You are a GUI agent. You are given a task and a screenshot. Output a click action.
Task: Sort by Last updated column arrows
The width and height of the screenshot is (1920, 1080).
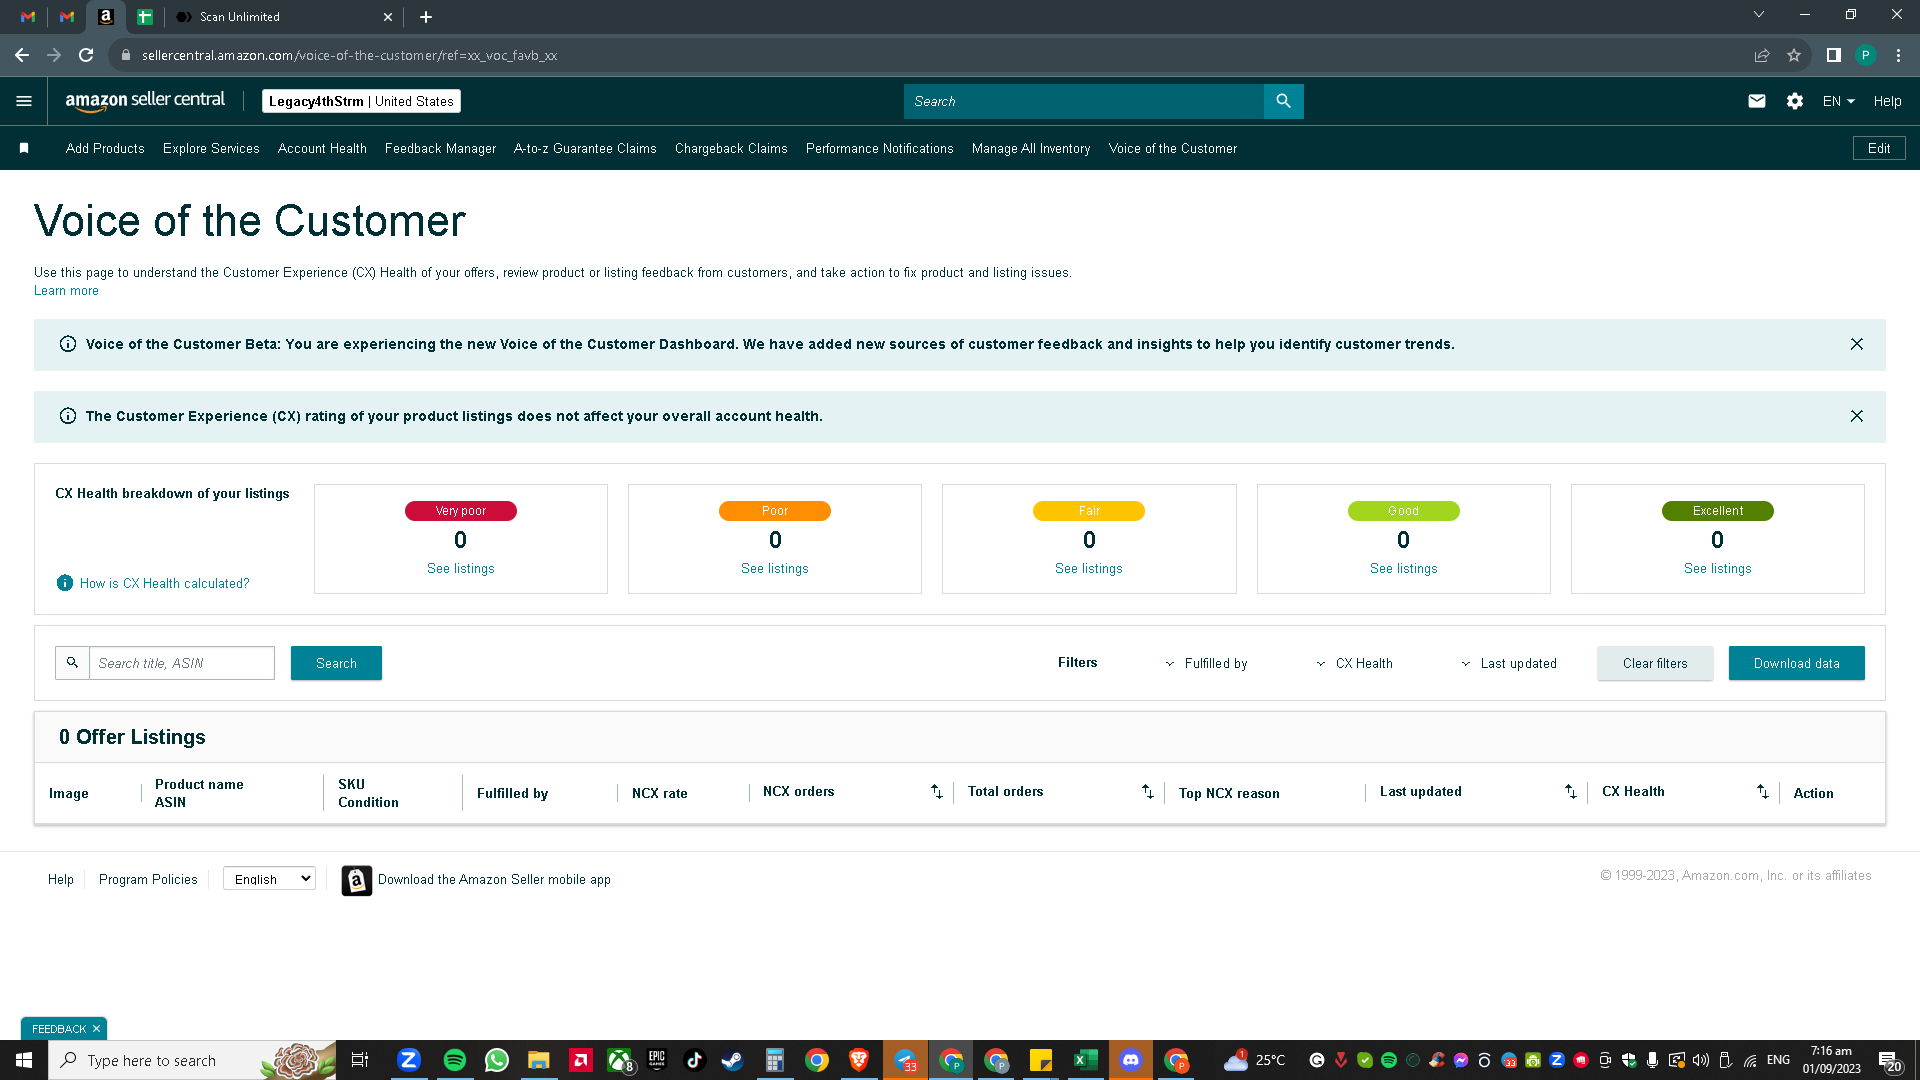tap(1571, 792)
